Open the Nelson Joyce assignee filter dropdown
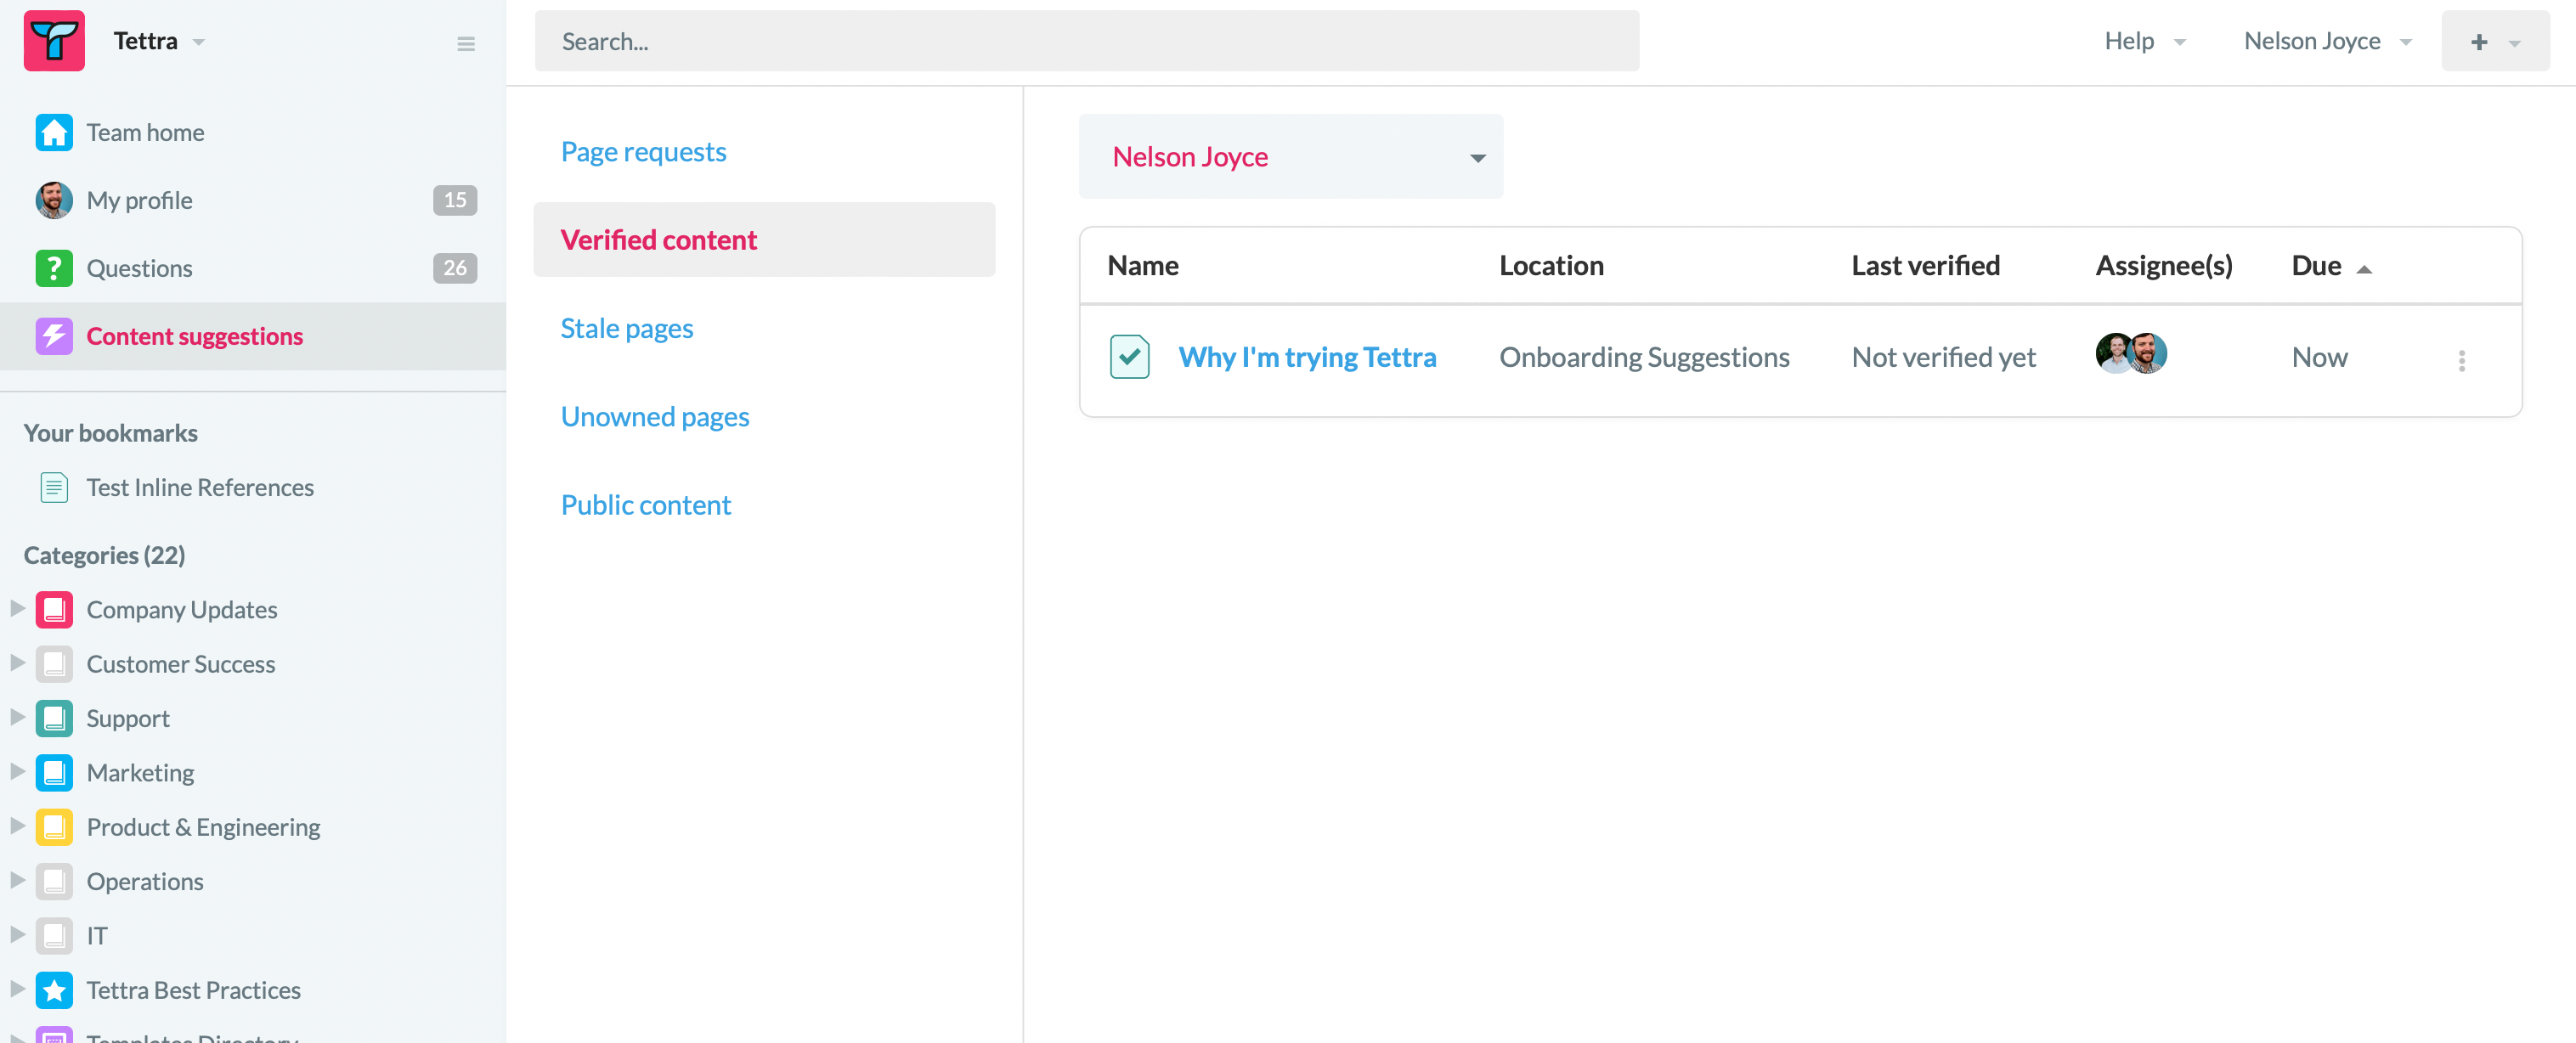 pos(1290,156)
